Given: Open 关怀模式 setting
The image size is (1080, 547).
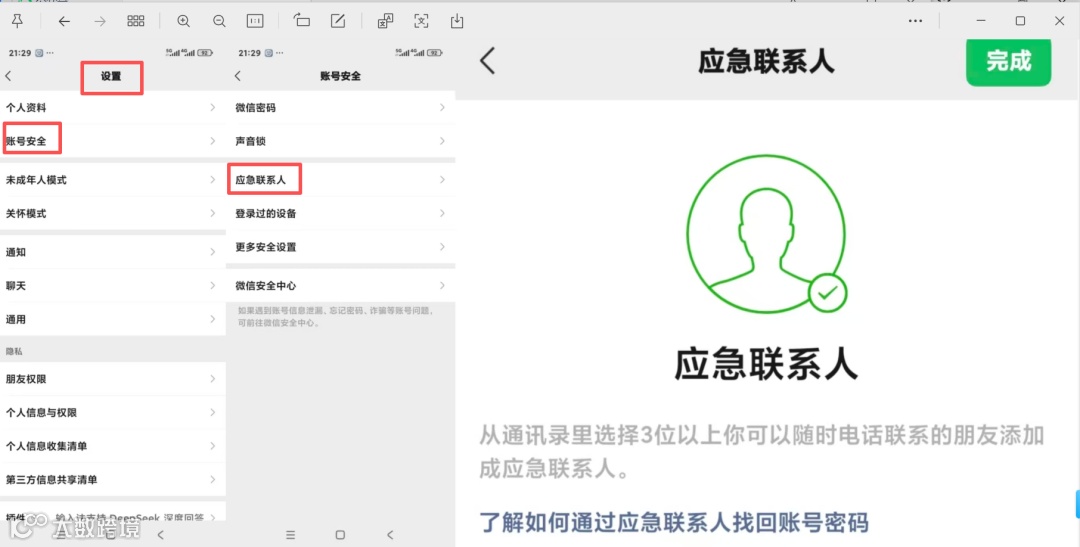Looking at the screenshot, I should coord(113,214).
